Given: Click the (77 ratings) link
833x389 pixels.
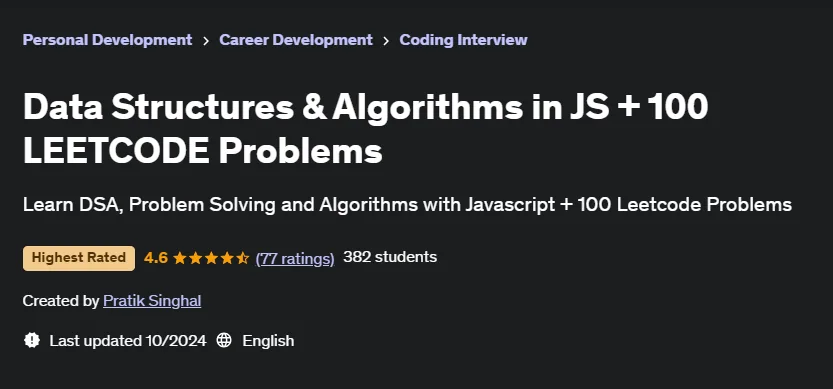Looking at the screenshot, I should tap(295, 258).
